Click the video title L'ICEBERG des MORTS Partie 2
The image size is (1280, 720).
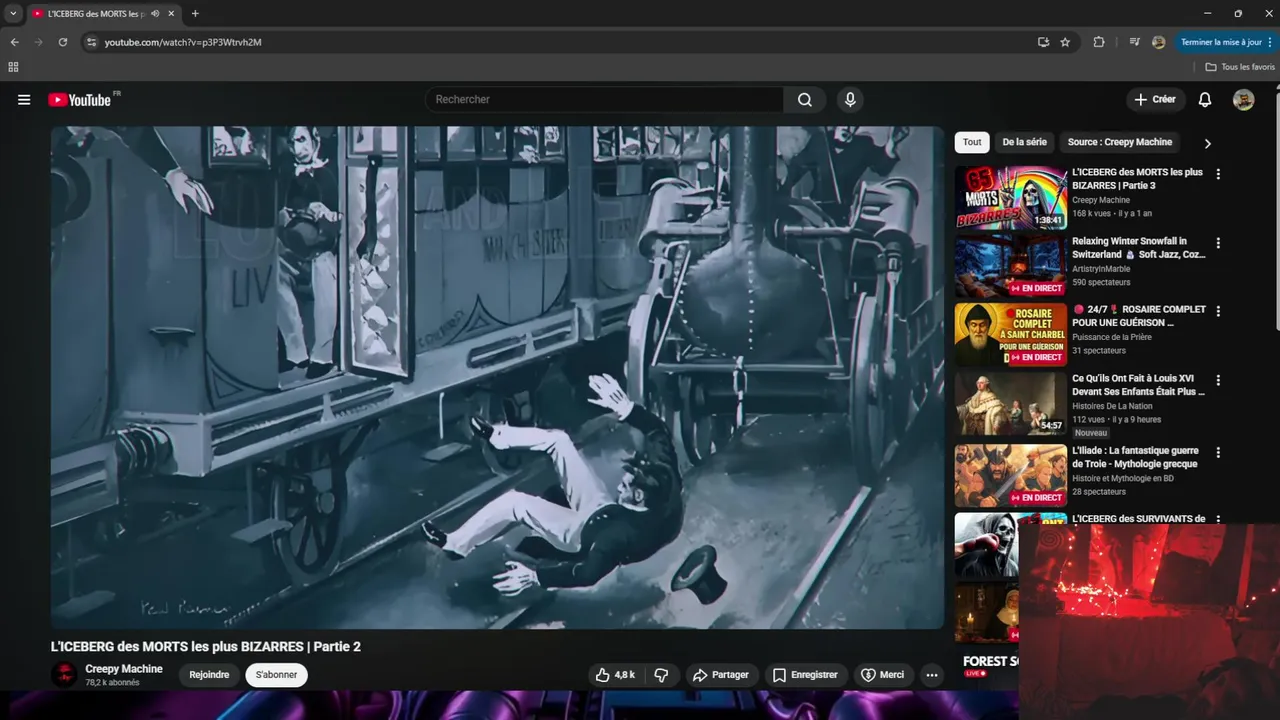pos(206,647)
